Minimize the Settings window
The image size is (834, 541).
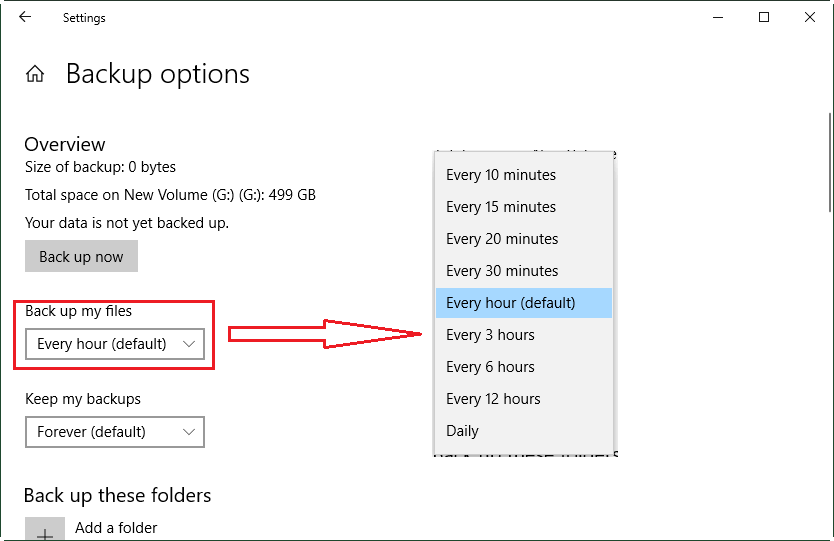[717, 17]
